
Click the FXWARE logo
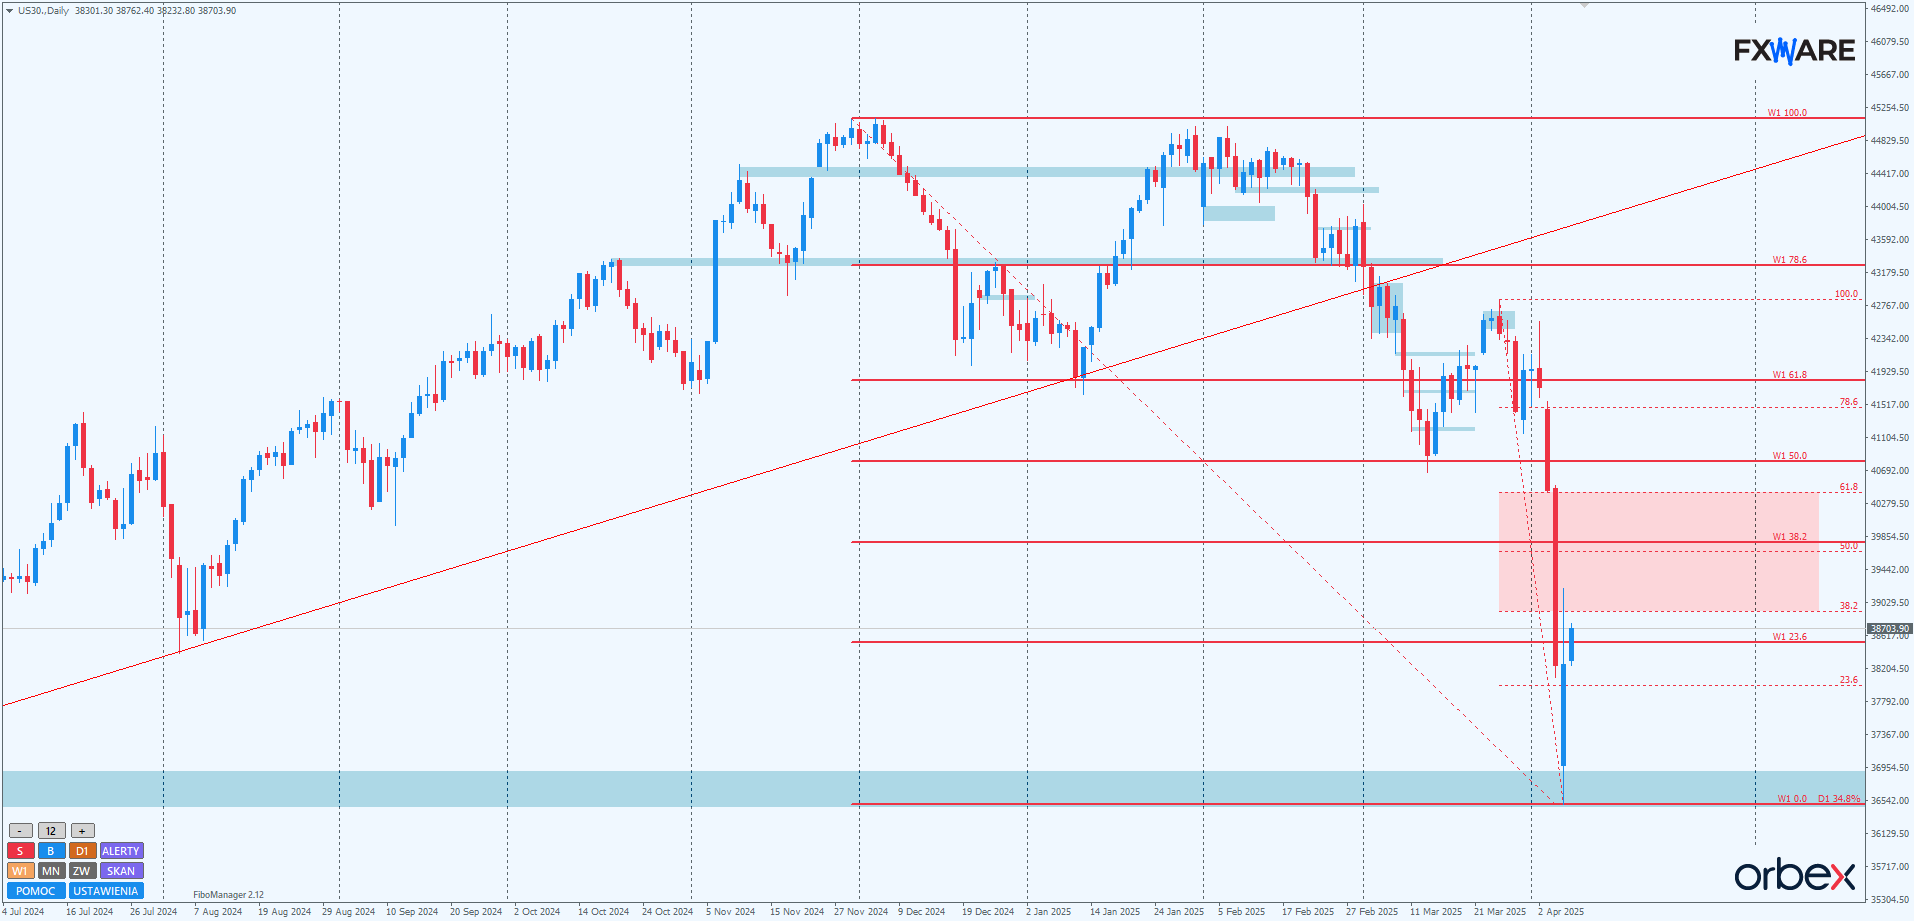click(x=1794, y=50)
